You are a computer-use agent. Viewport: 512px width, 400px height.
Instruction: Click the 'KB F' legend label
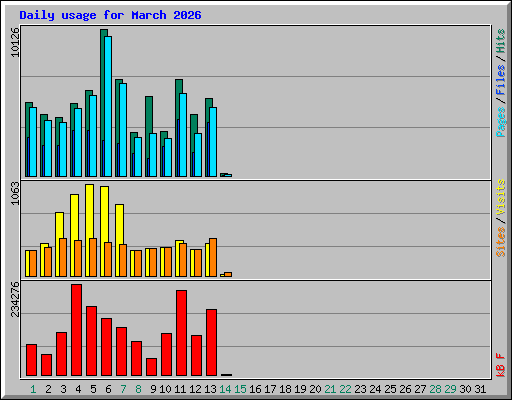pyautogui.click(x=500, y=365)
